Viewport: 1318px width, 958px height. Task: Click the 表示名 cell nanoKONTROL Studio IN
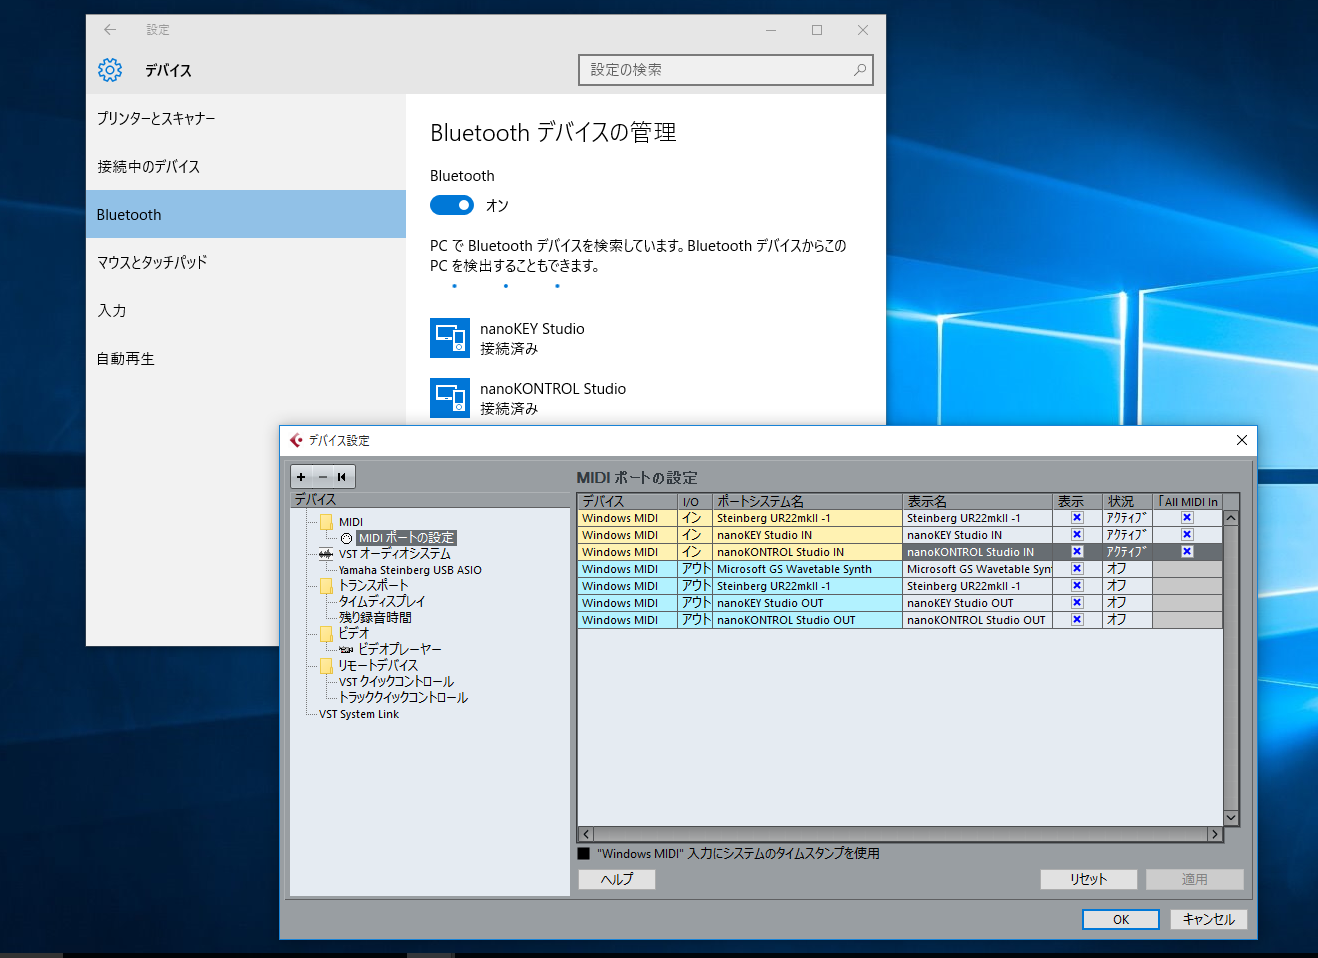pos(978,552)
